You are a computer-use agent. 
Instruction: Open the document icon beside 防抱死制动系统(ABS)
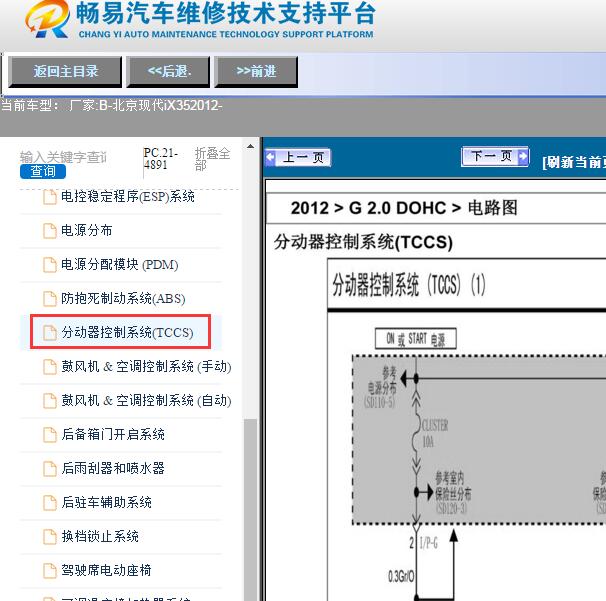click(x=49, y=299)
